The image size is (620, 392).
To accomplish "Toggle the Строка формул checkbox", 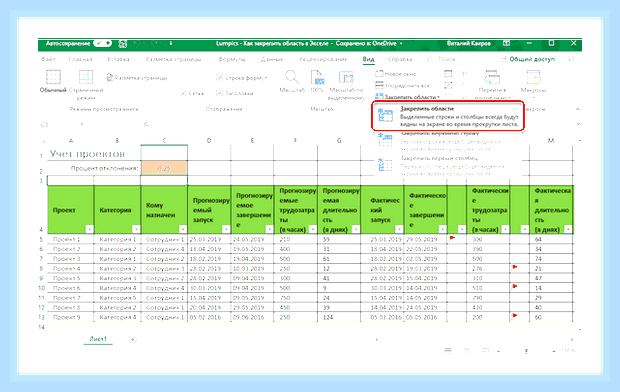I will pos(242,78).
